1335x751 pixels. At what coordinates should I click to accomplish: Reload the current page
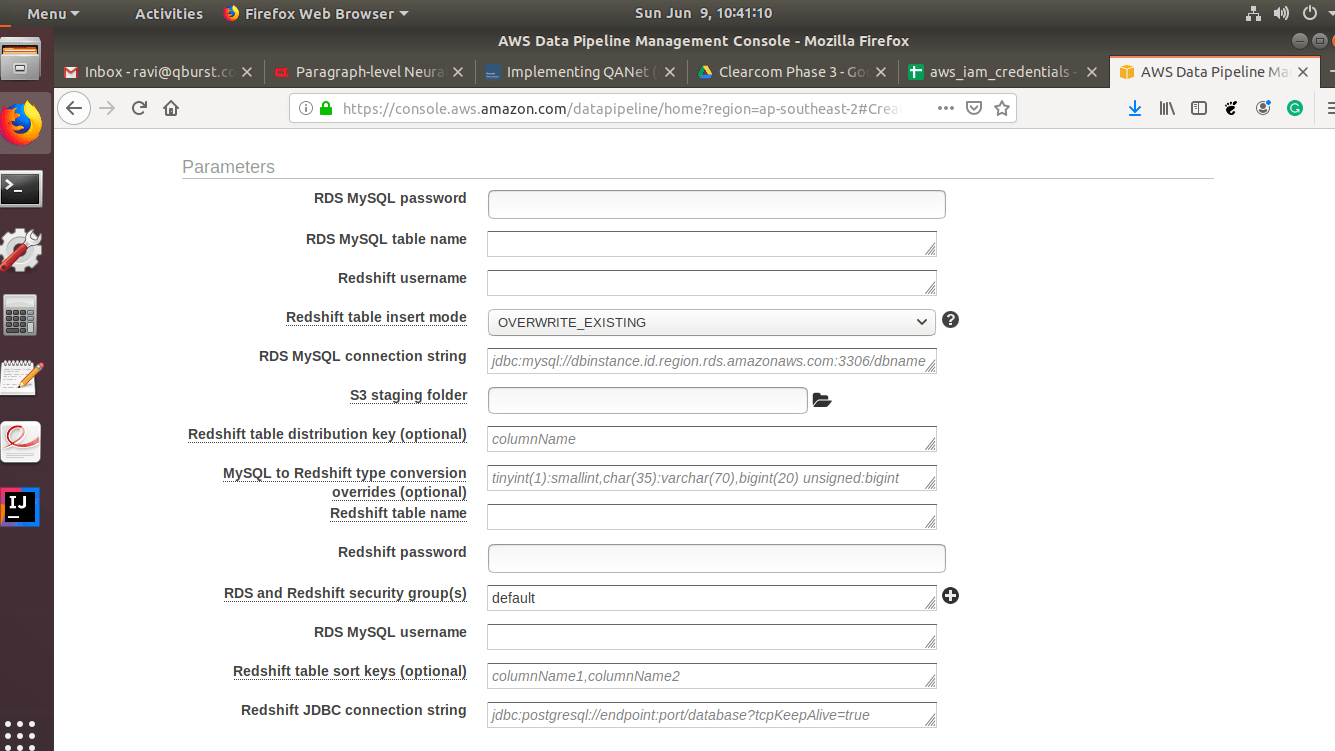tap(139, 108)
